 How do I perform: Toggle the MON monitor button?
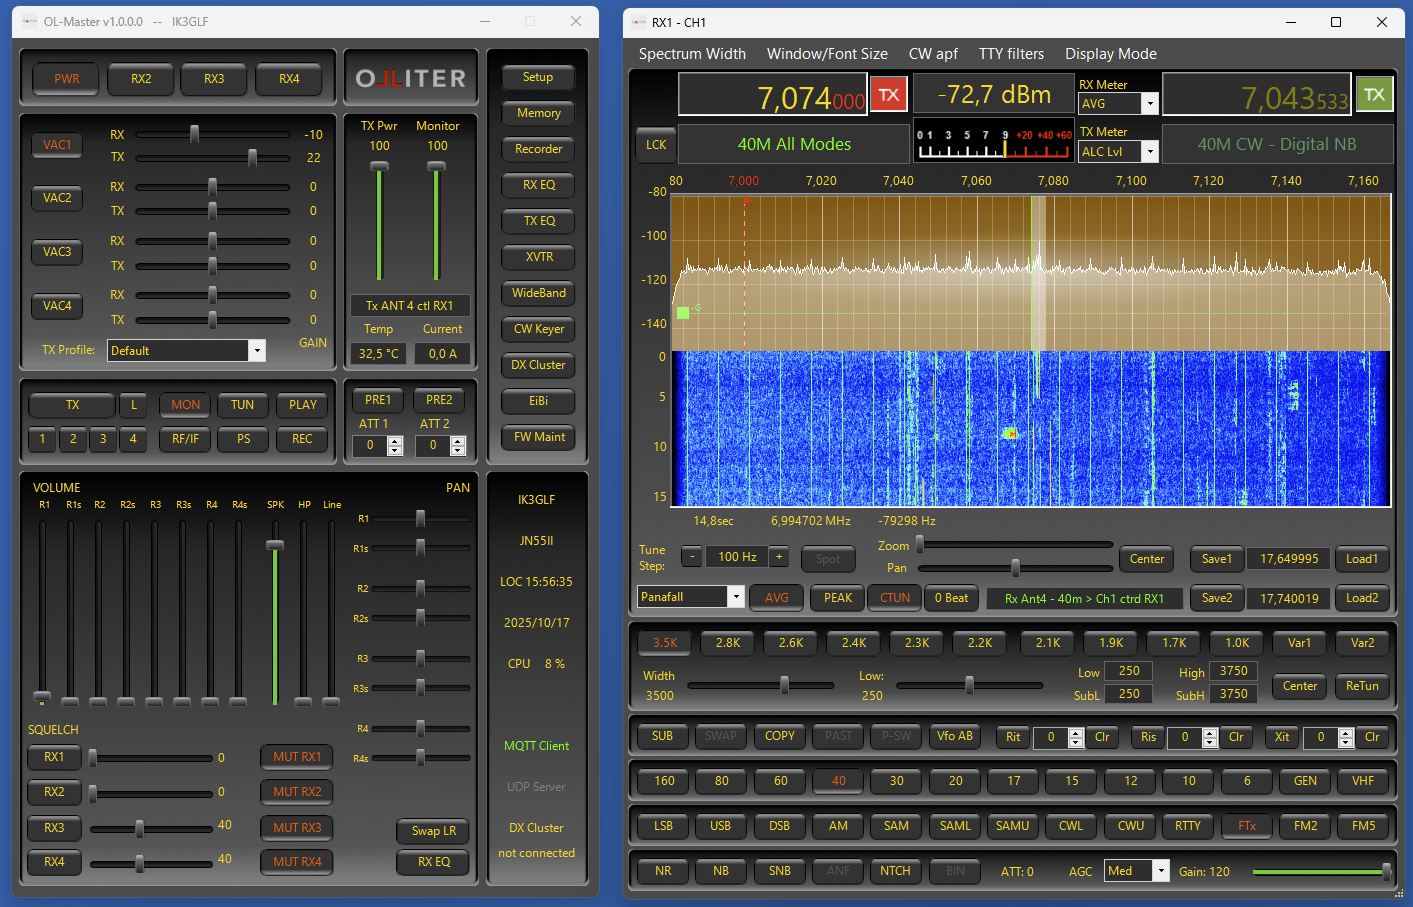pos(185,405)
